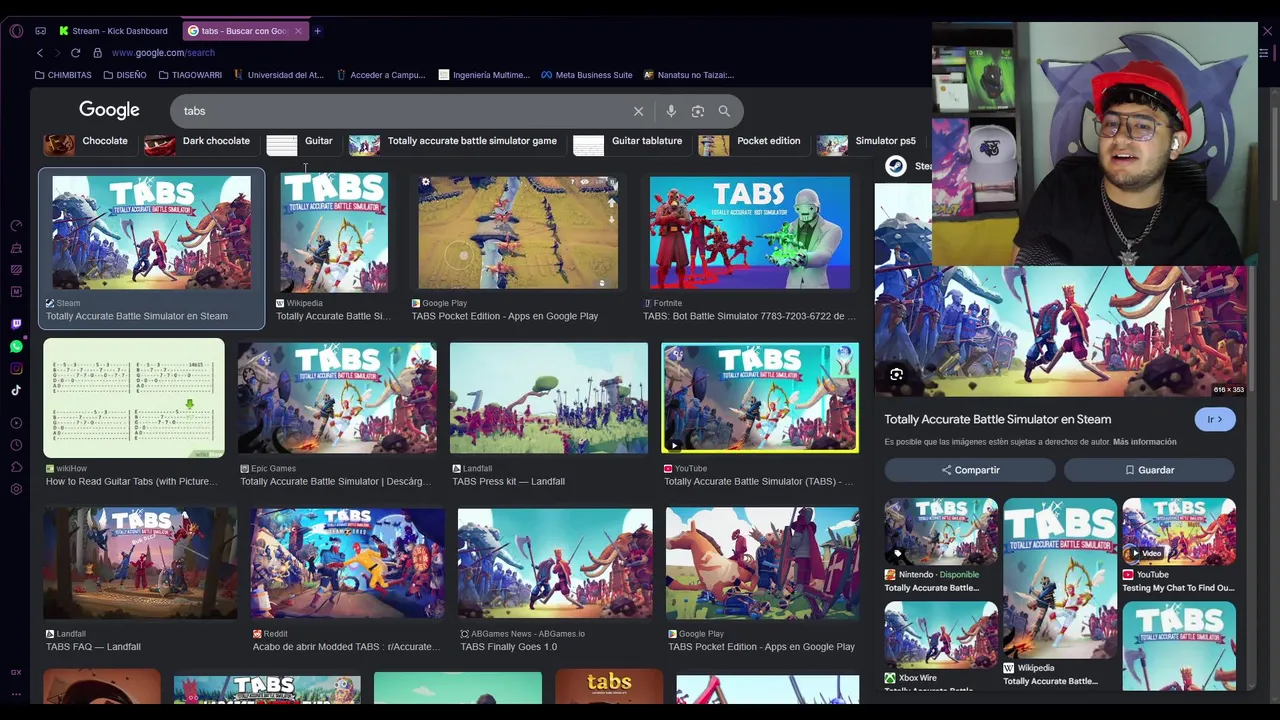This screenshot has width=1280, height=720.
Task: Open the Reddit Modded TABS result
Action: [347, 580]
